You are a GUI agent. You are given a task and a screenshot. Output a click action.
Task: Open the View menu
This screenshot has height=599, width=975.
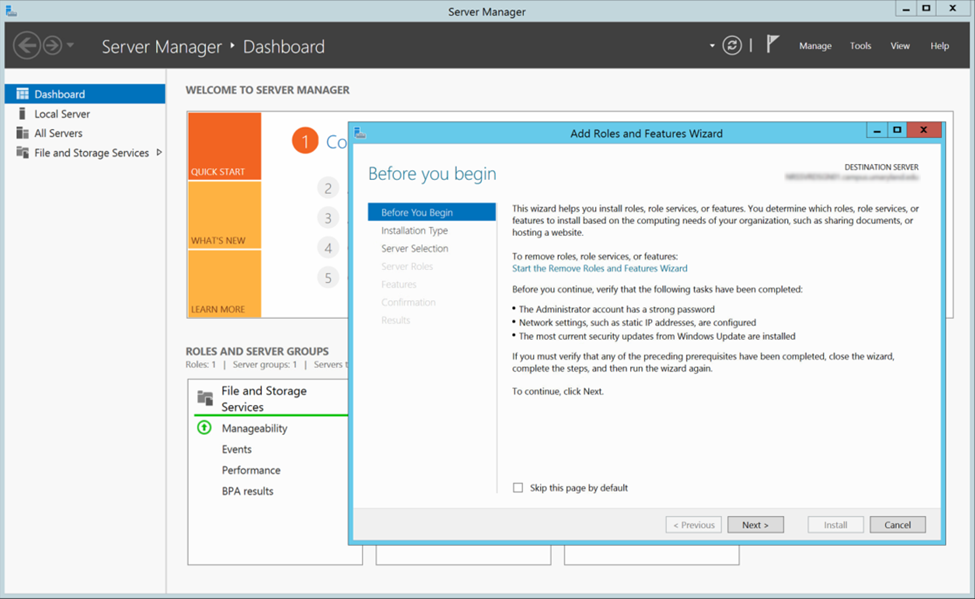(x=900, y=45)
